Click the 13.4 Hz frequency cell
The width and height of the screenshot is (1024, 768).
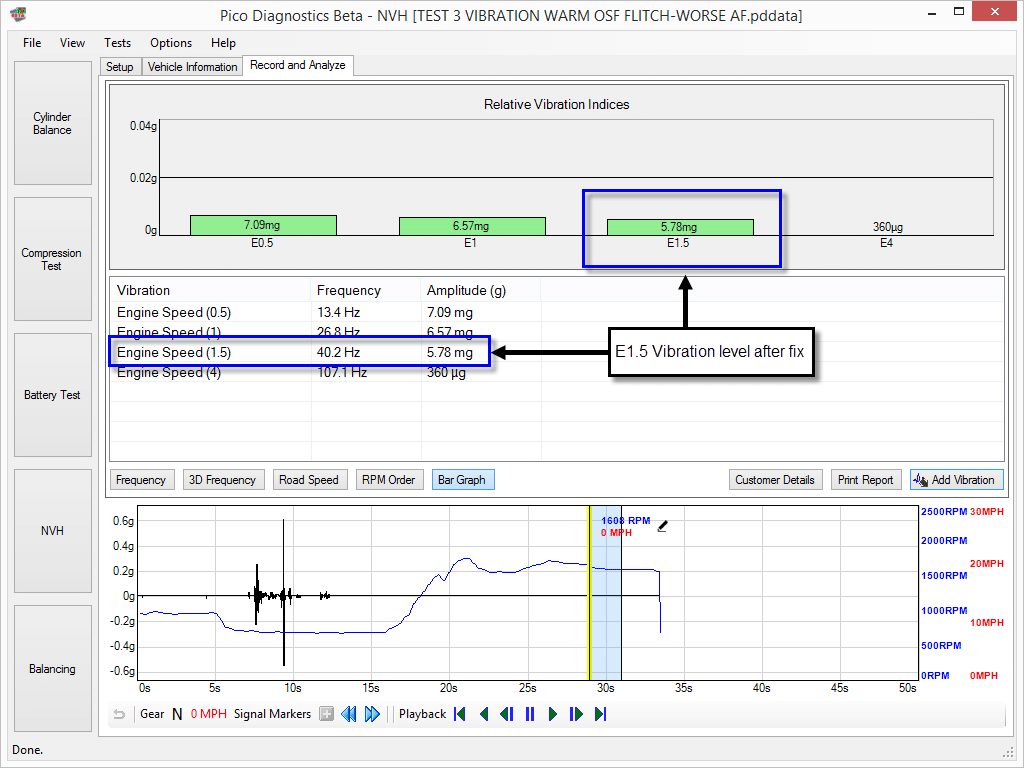click(338, 312)
